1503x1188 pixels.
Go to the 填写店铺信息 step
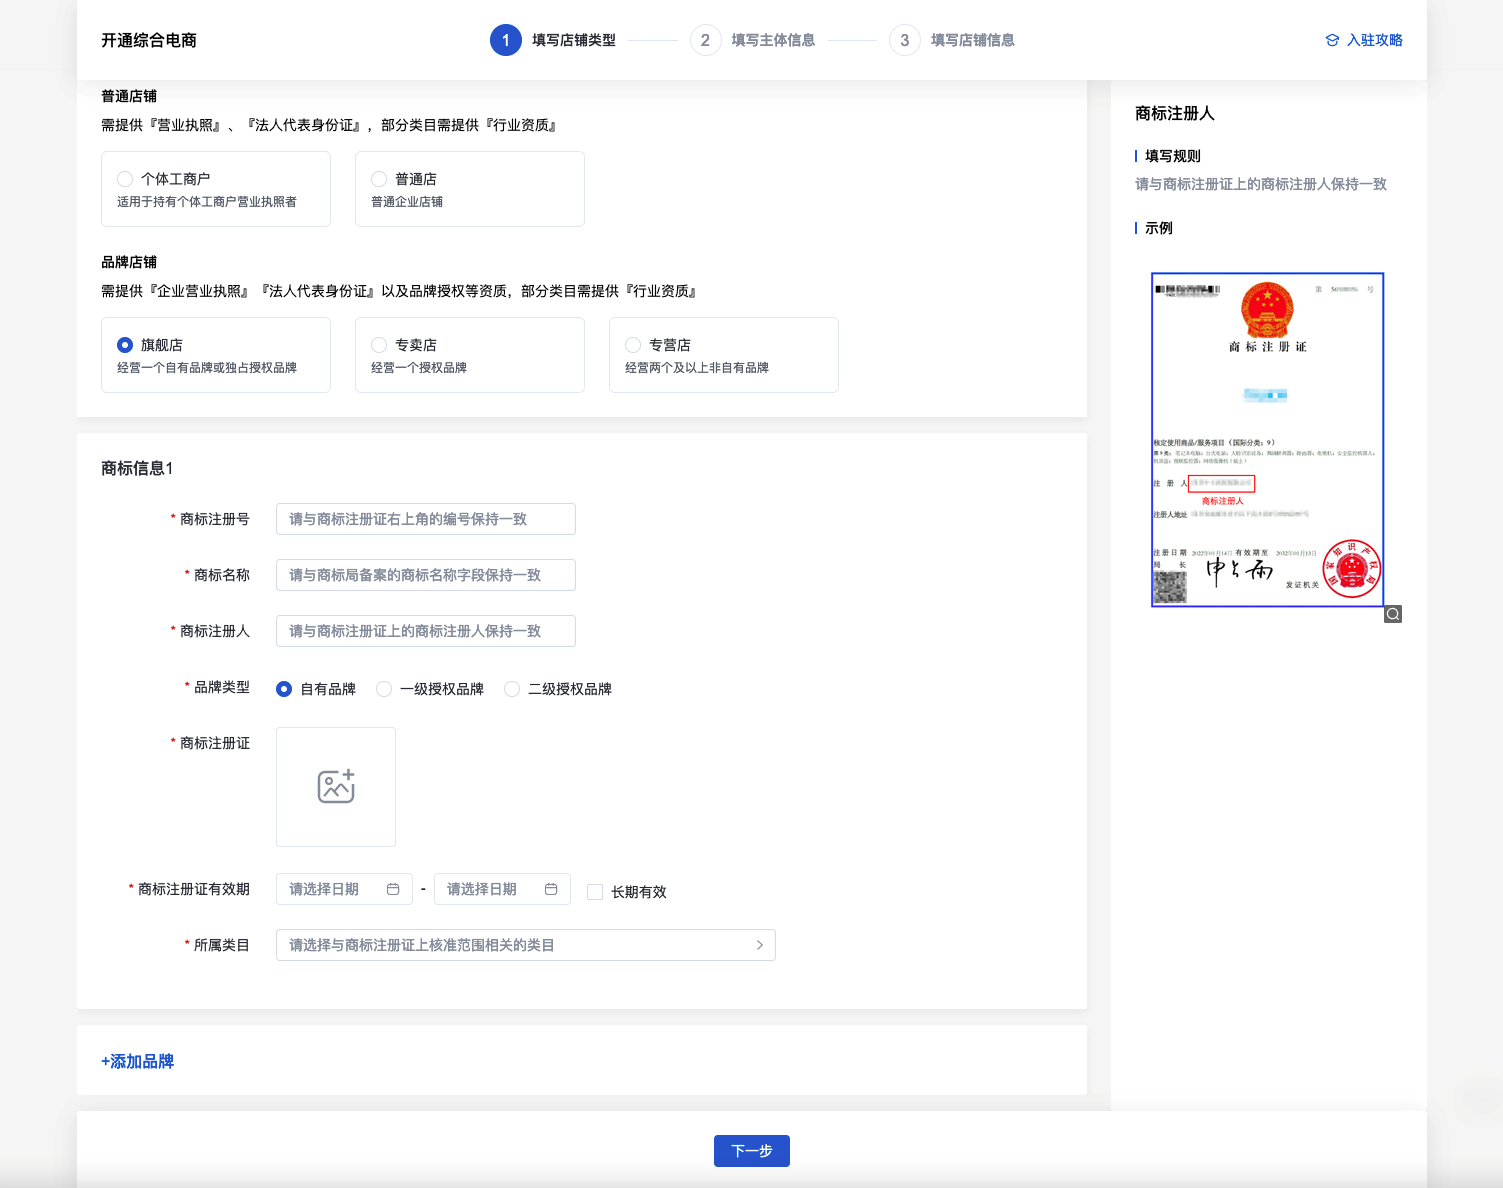click(x=972, y=40)
